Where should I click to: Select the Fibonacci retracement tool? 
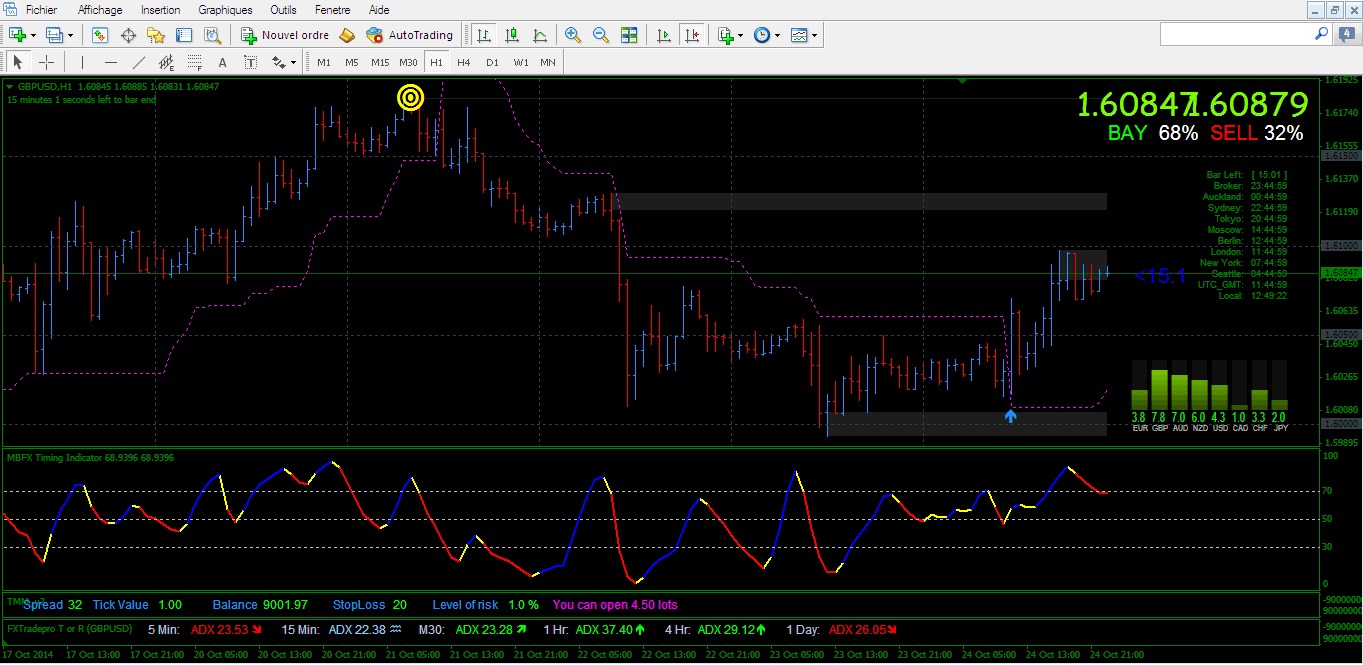tap(195, 62)
